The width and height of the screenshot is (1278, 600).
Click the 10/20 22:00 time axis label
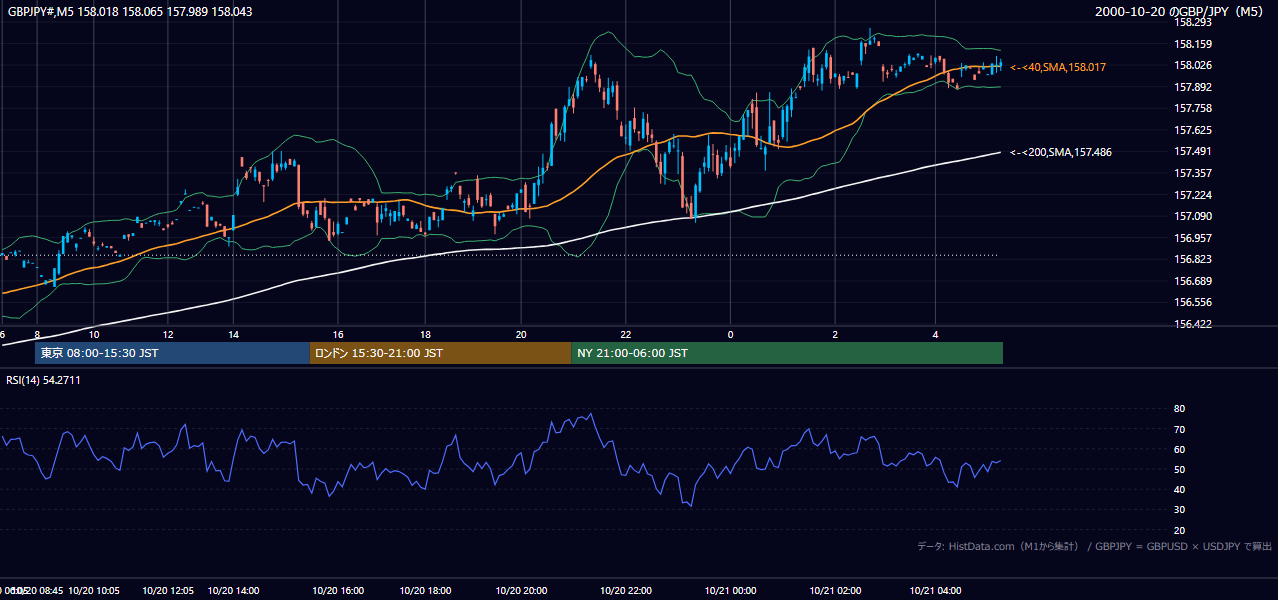626,591
